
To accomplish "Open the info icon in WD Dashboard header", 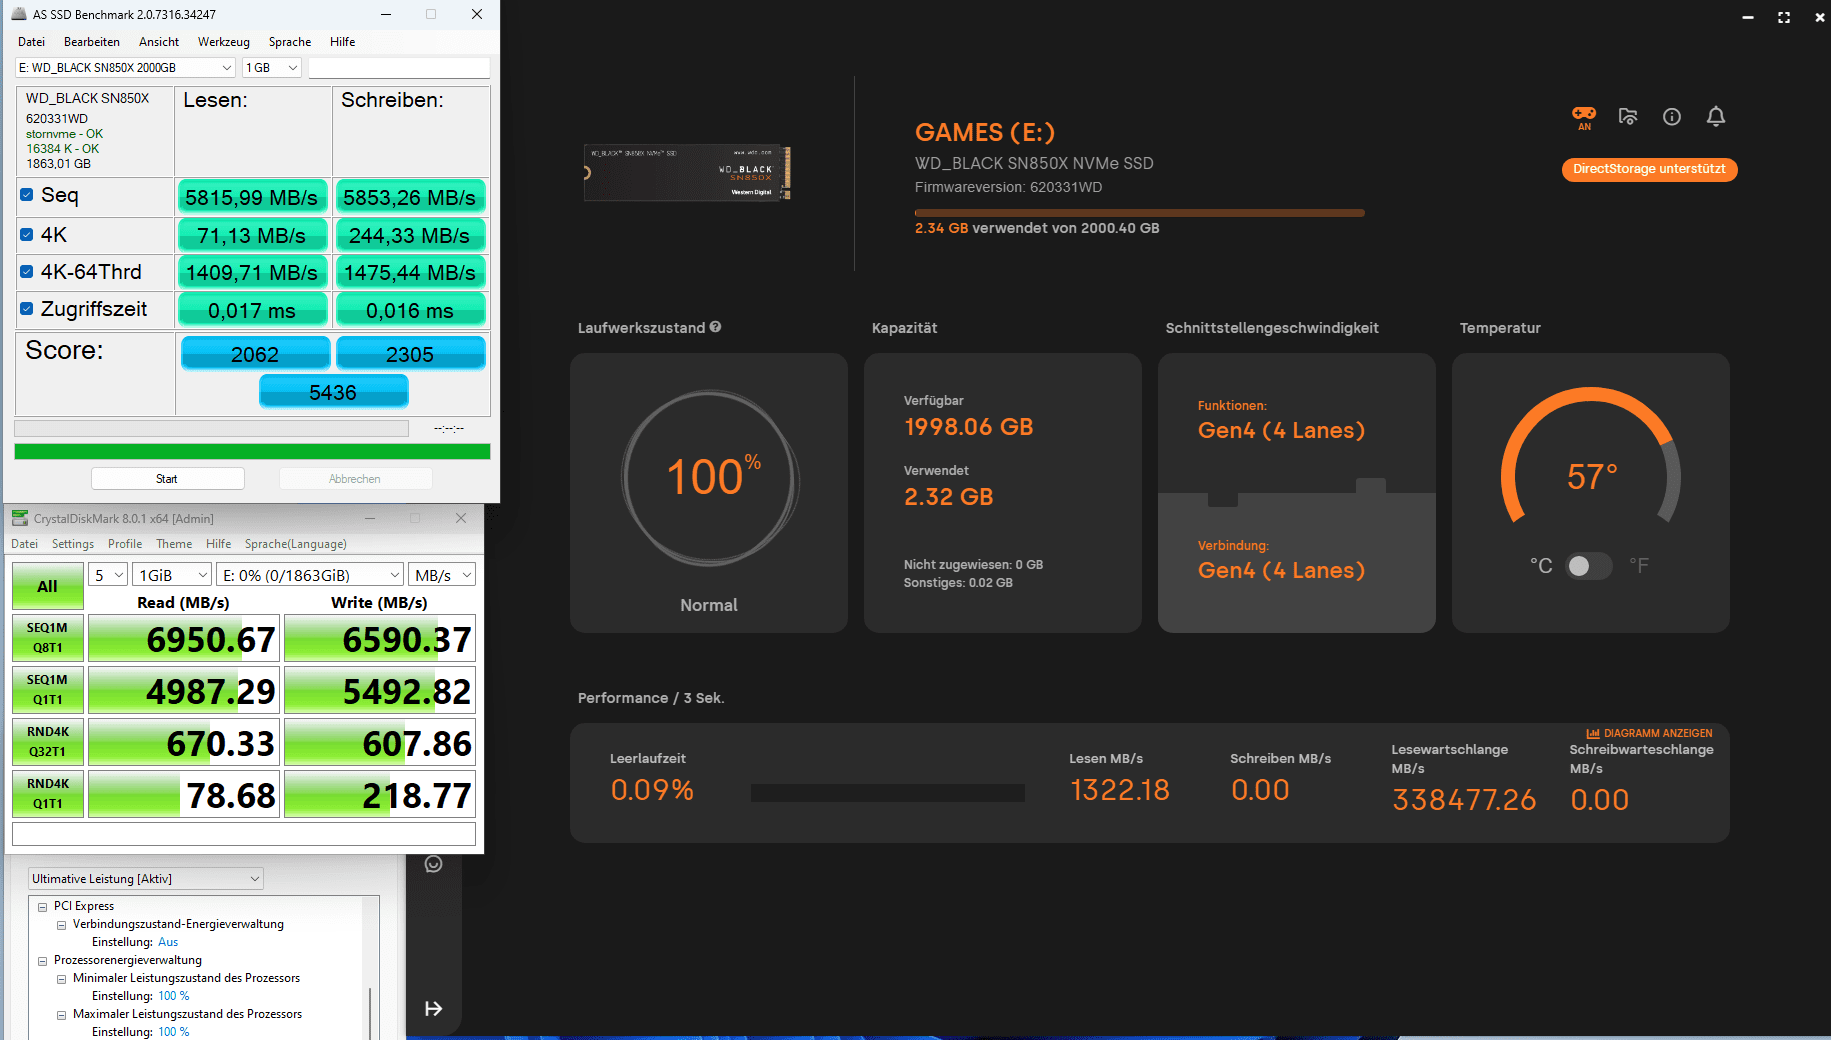I will (x=1672, y=116).
